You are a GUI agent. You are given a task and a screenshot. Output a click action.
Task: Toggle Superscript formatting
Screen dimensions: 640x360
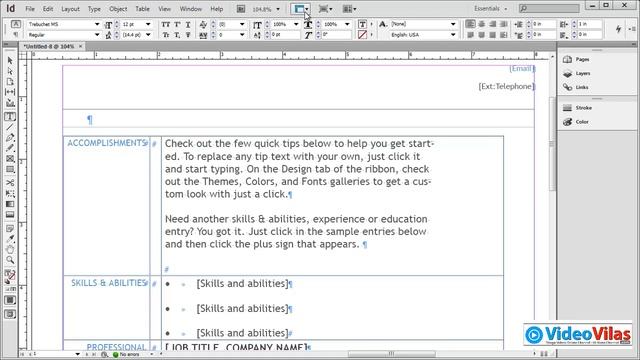(177, 24)
